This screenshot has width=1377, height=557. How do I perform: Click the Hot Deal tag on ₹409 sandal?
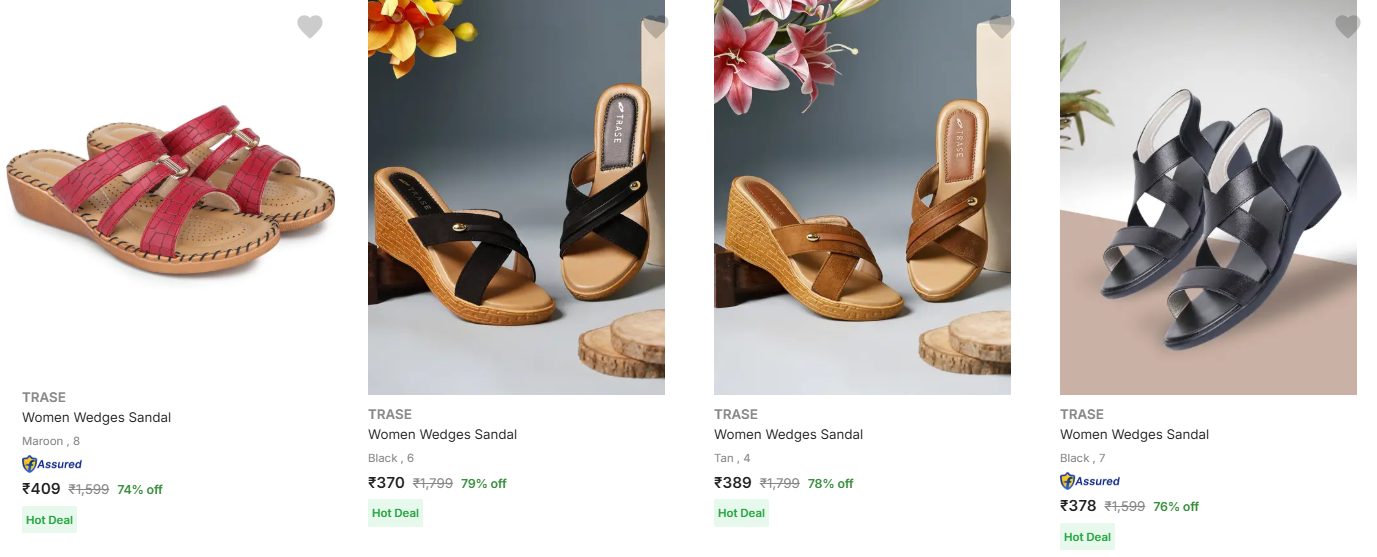coord(50,520)
